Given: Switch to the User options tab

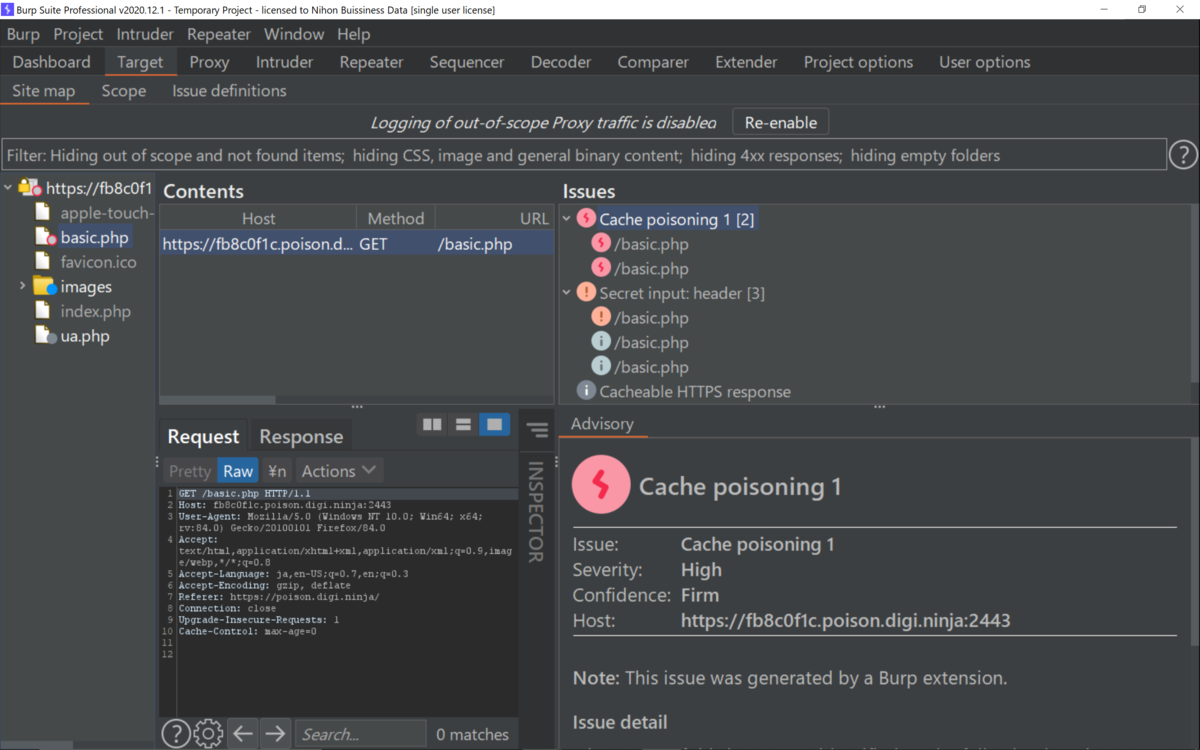Looking at the screenshot, I should pos(985,62).
